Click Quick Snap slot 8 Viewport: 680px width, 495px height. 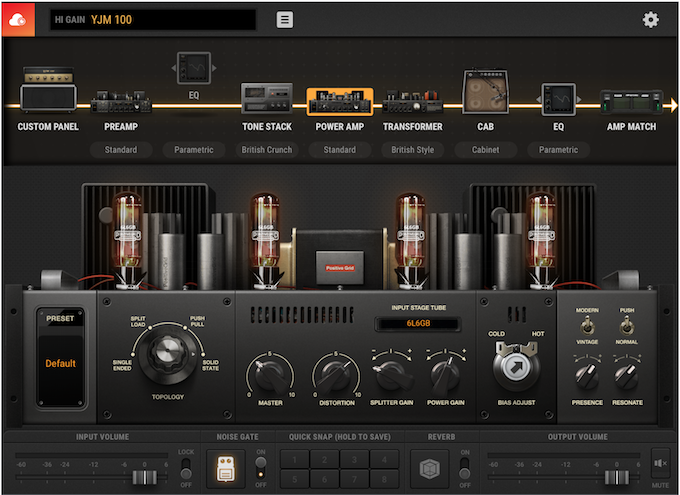pos(384,479)
